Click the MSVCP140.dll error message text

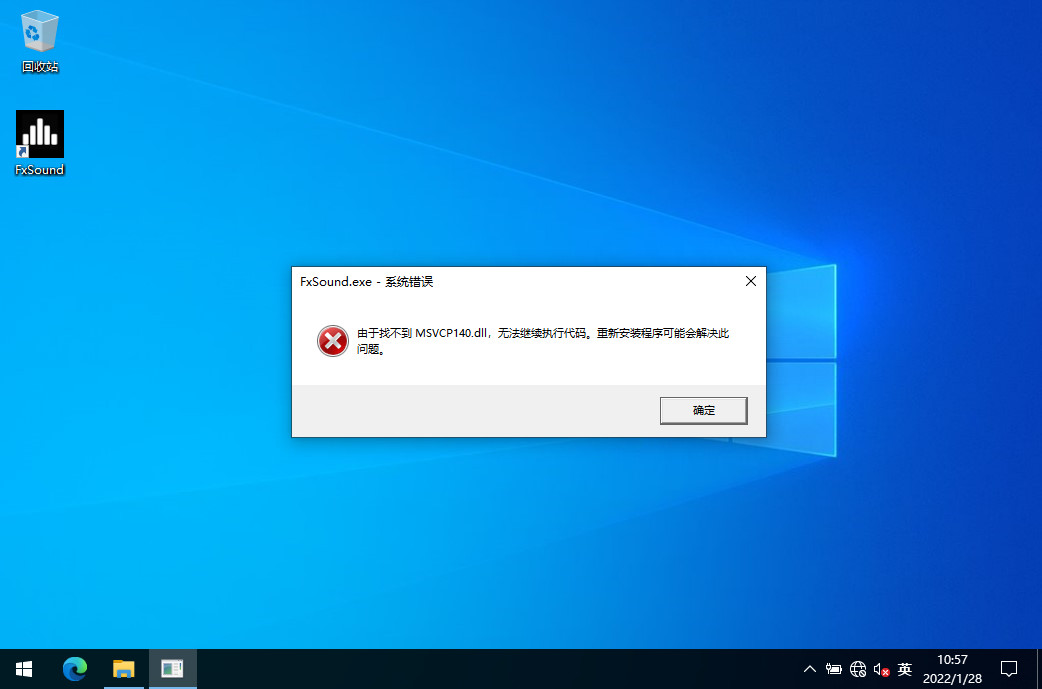pyautogui.click(x=542, y=340)
